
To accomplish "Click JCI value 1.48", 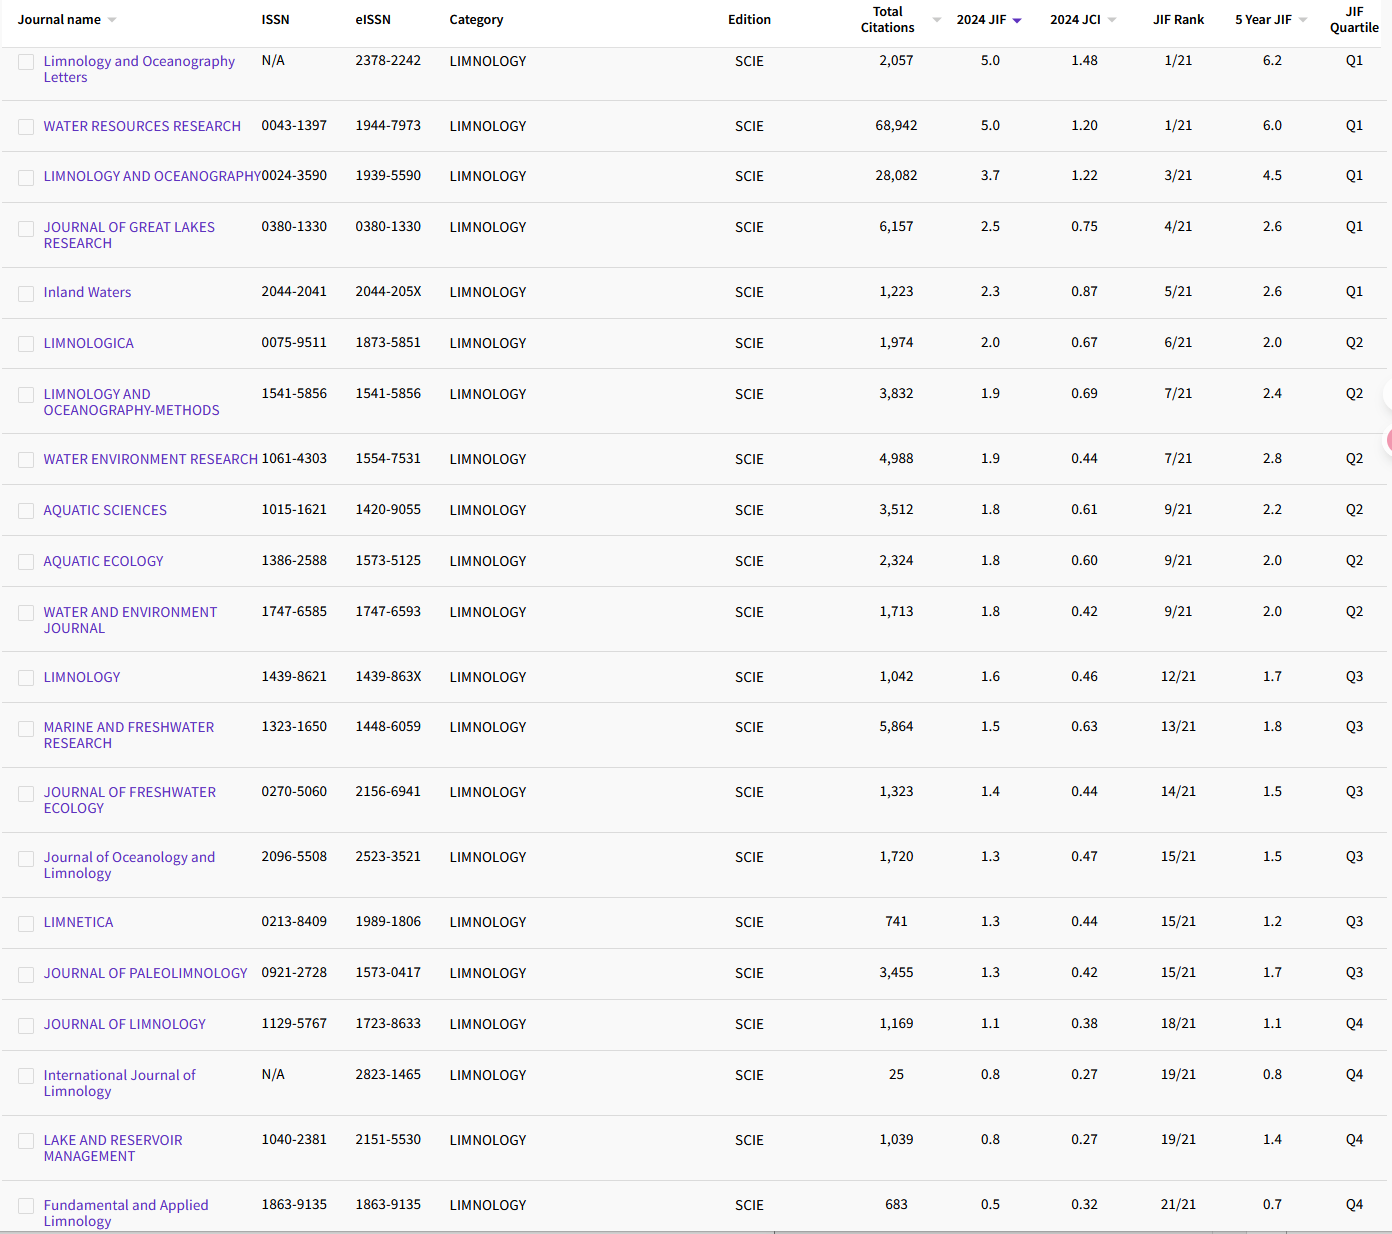I will [1084, 61].
